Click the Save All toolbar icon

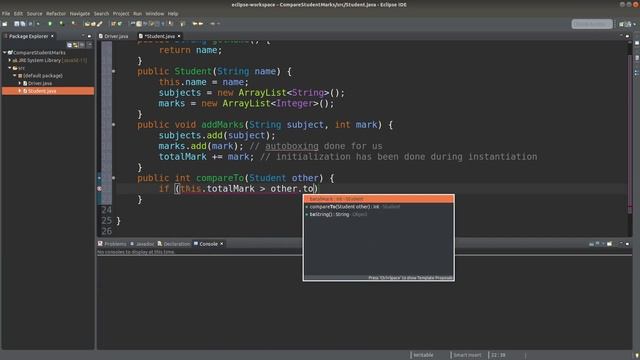(x=23, y=24)
